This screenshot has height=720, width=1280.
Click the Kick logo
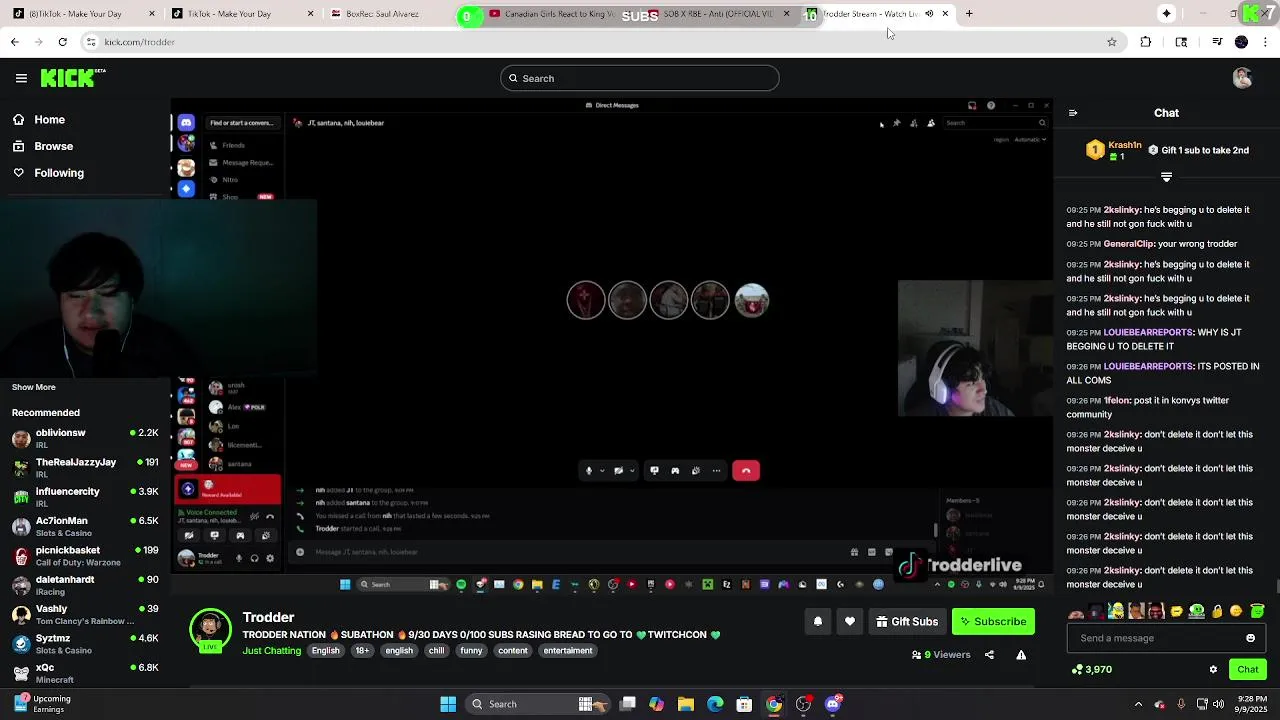(x=72, y=78)
